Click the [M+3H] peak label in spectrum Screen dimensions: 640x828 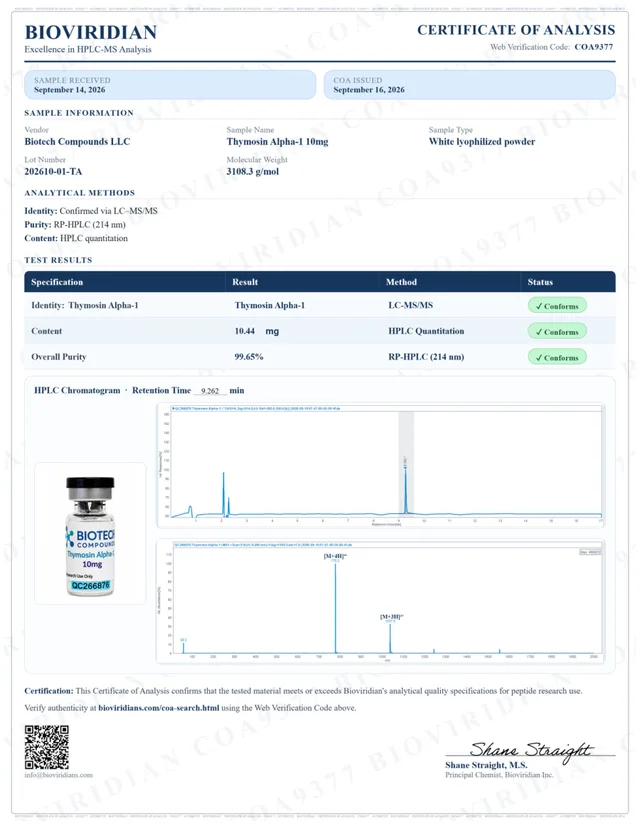[x=391, y=616]
